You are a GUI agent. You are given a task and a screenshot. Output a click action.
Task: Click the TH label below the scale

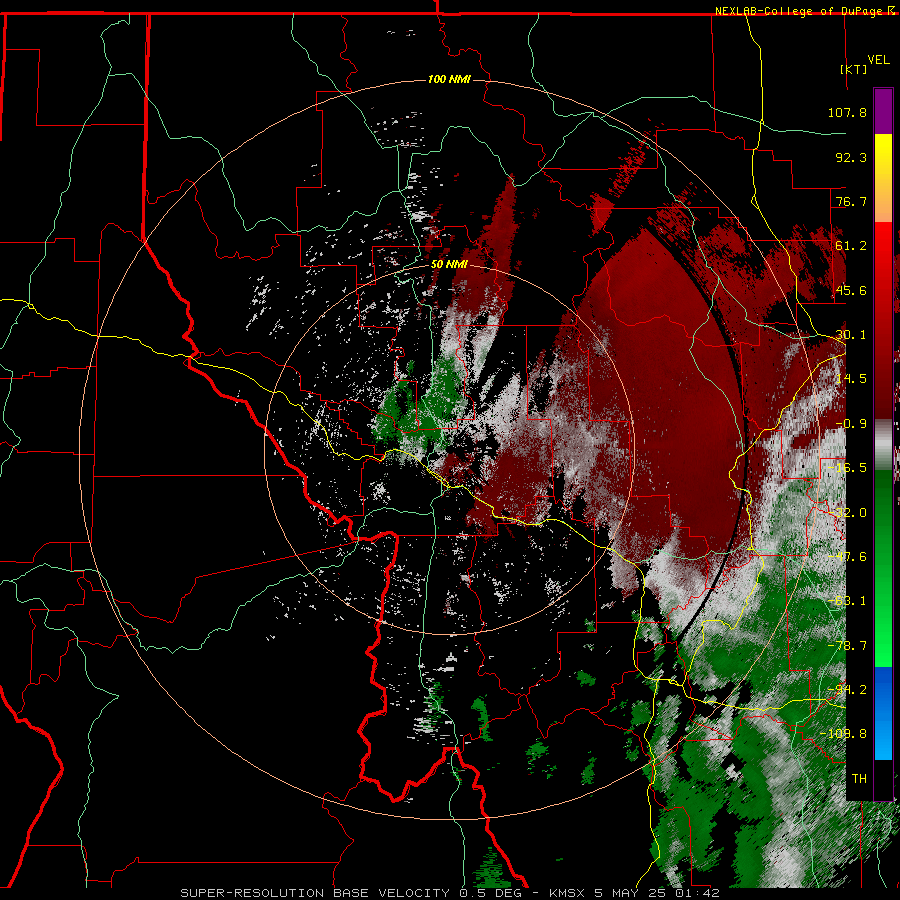coord(859,779)
